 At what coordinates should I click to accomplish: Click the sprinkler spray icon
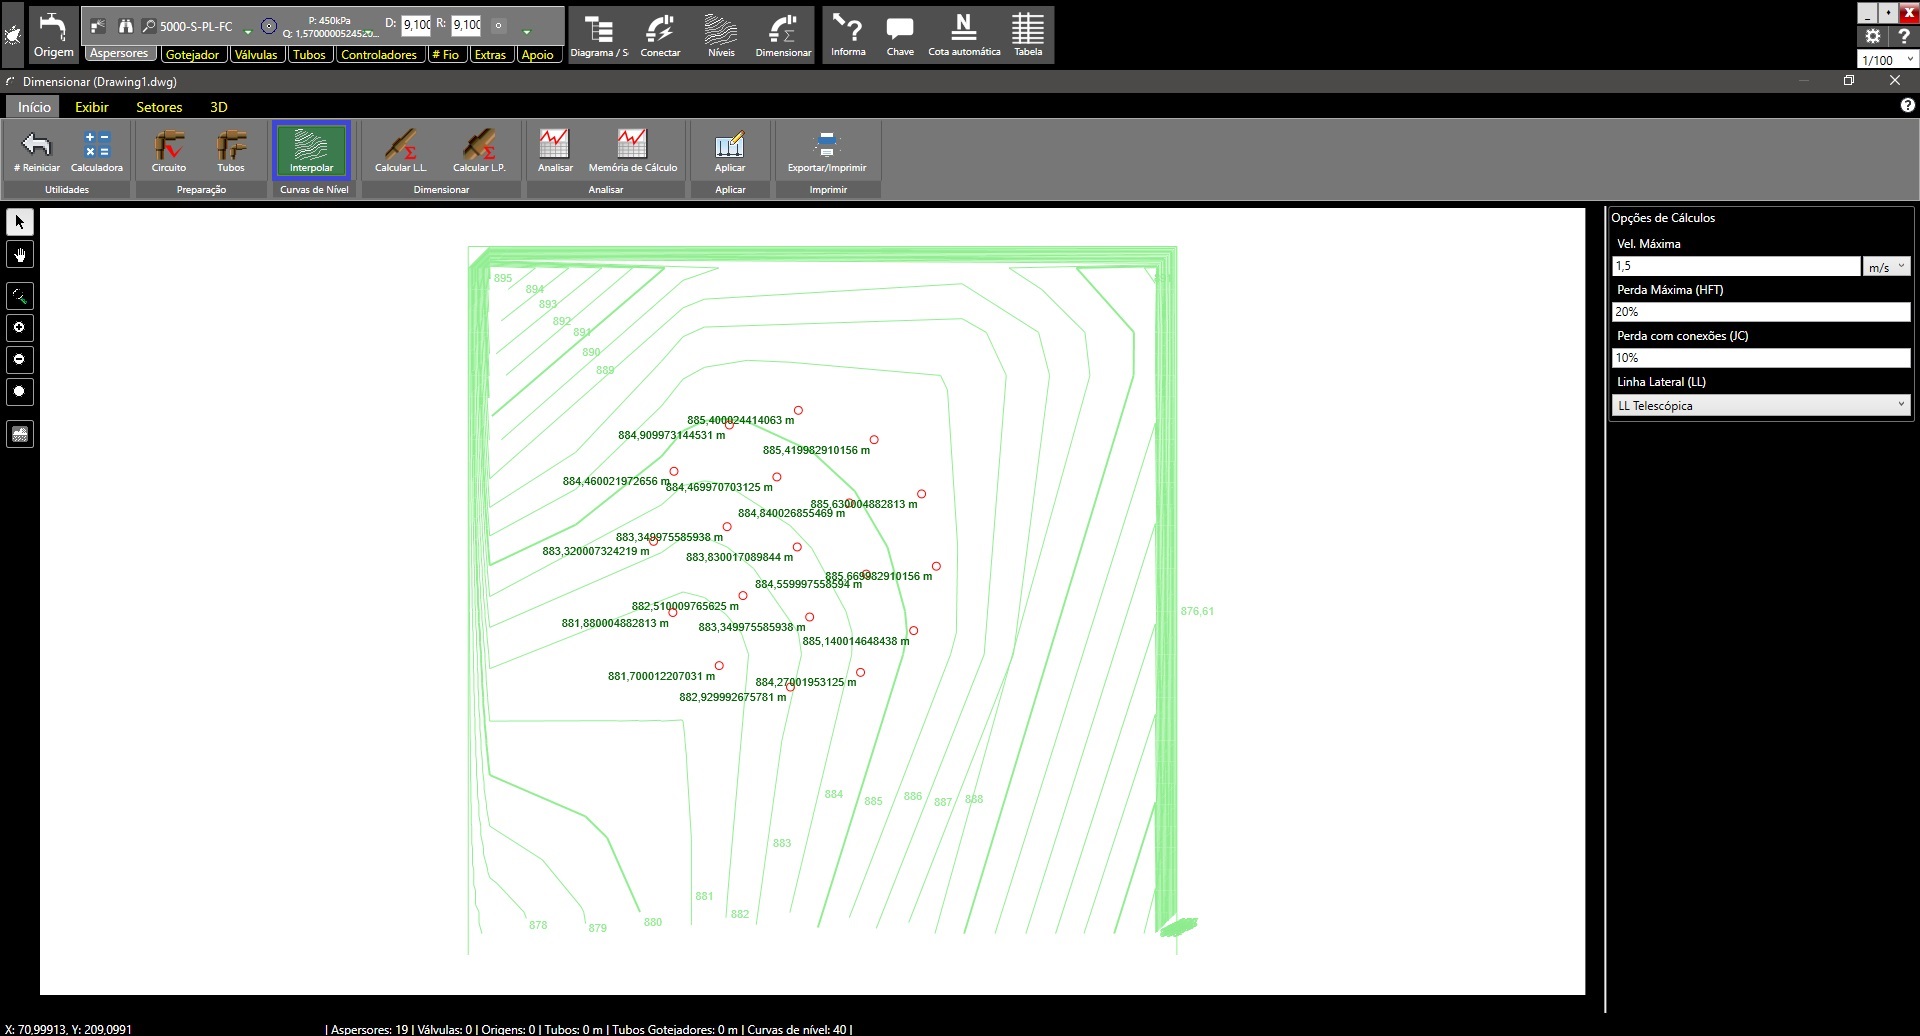98,26
